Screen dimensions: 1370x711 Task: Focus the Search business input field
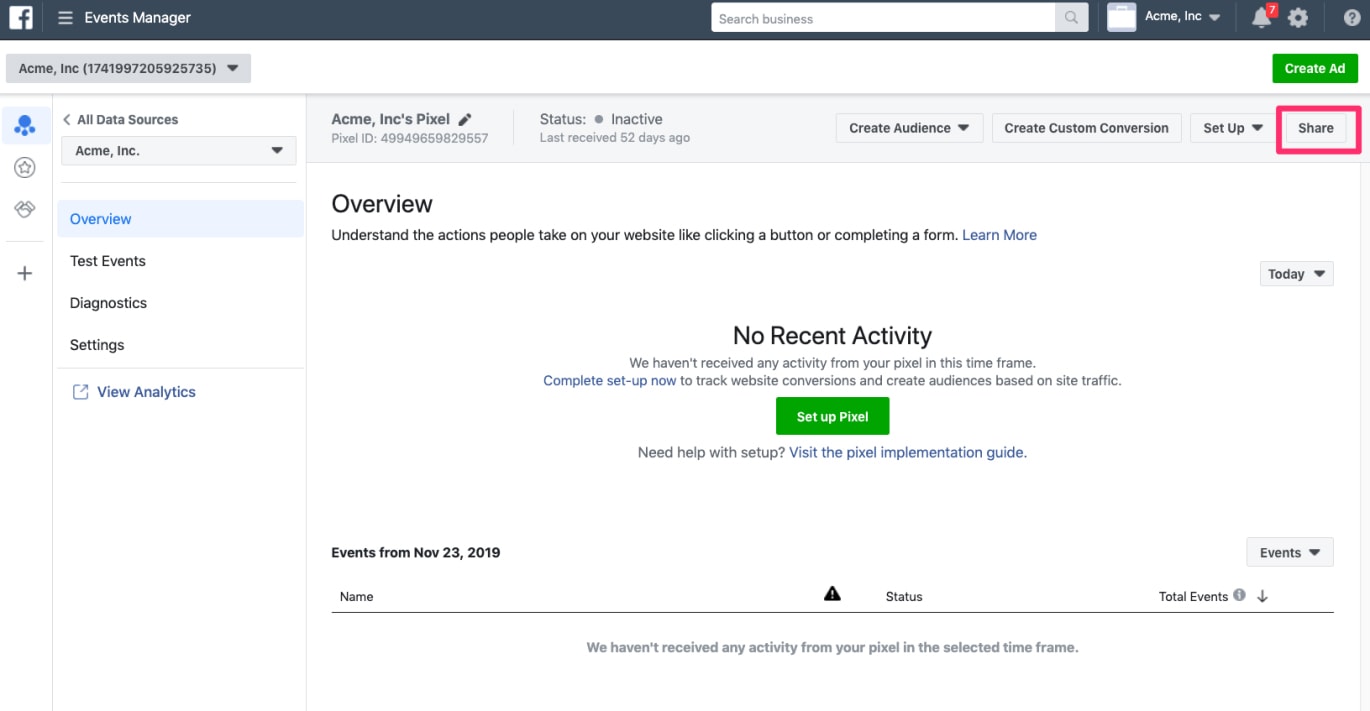point(883,18)
